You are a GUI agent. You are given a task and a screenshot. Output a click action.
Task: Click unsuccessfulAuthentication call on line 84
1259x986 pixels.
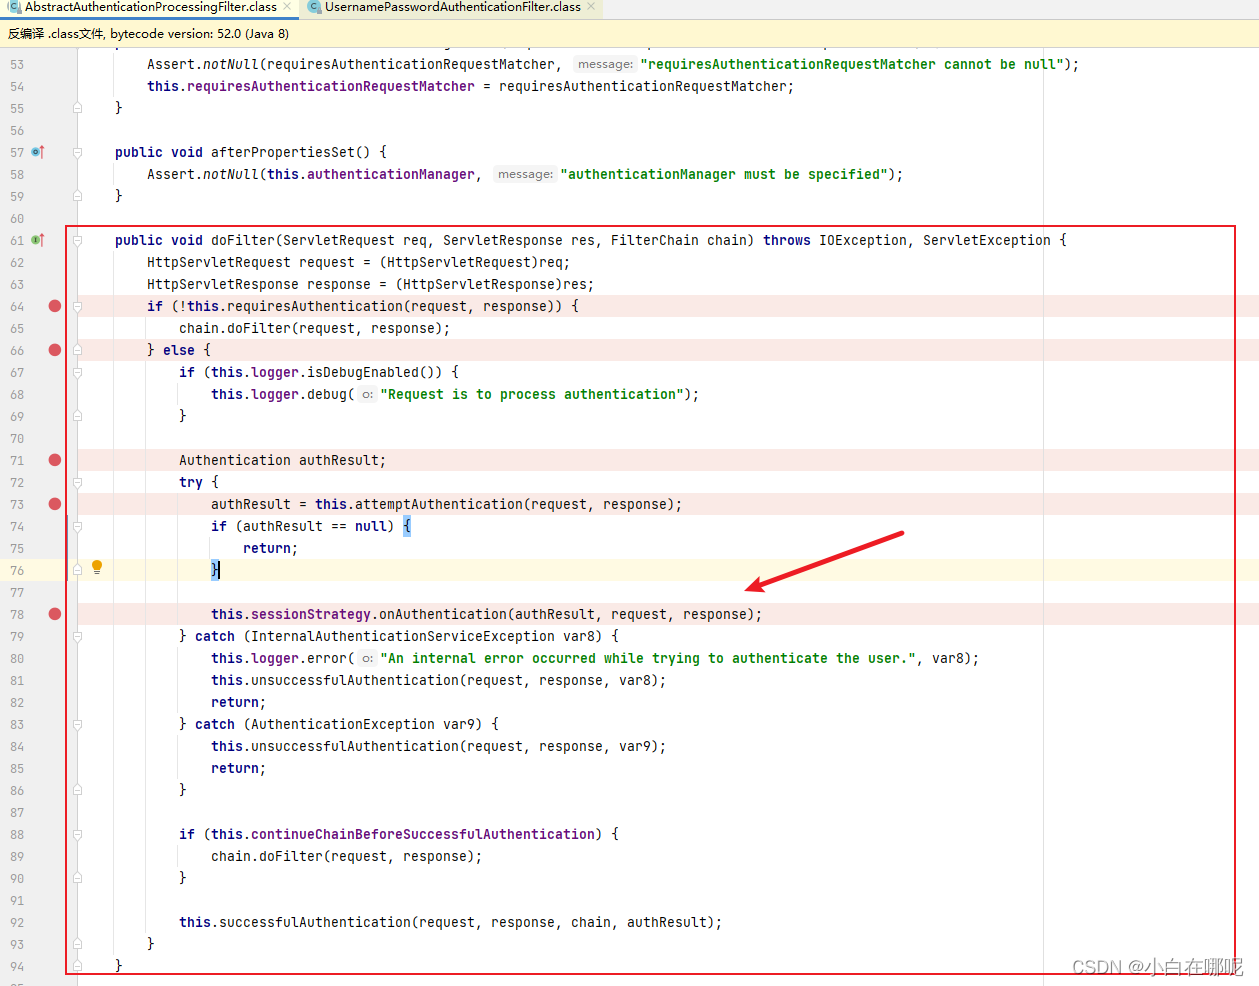(354, 746)
